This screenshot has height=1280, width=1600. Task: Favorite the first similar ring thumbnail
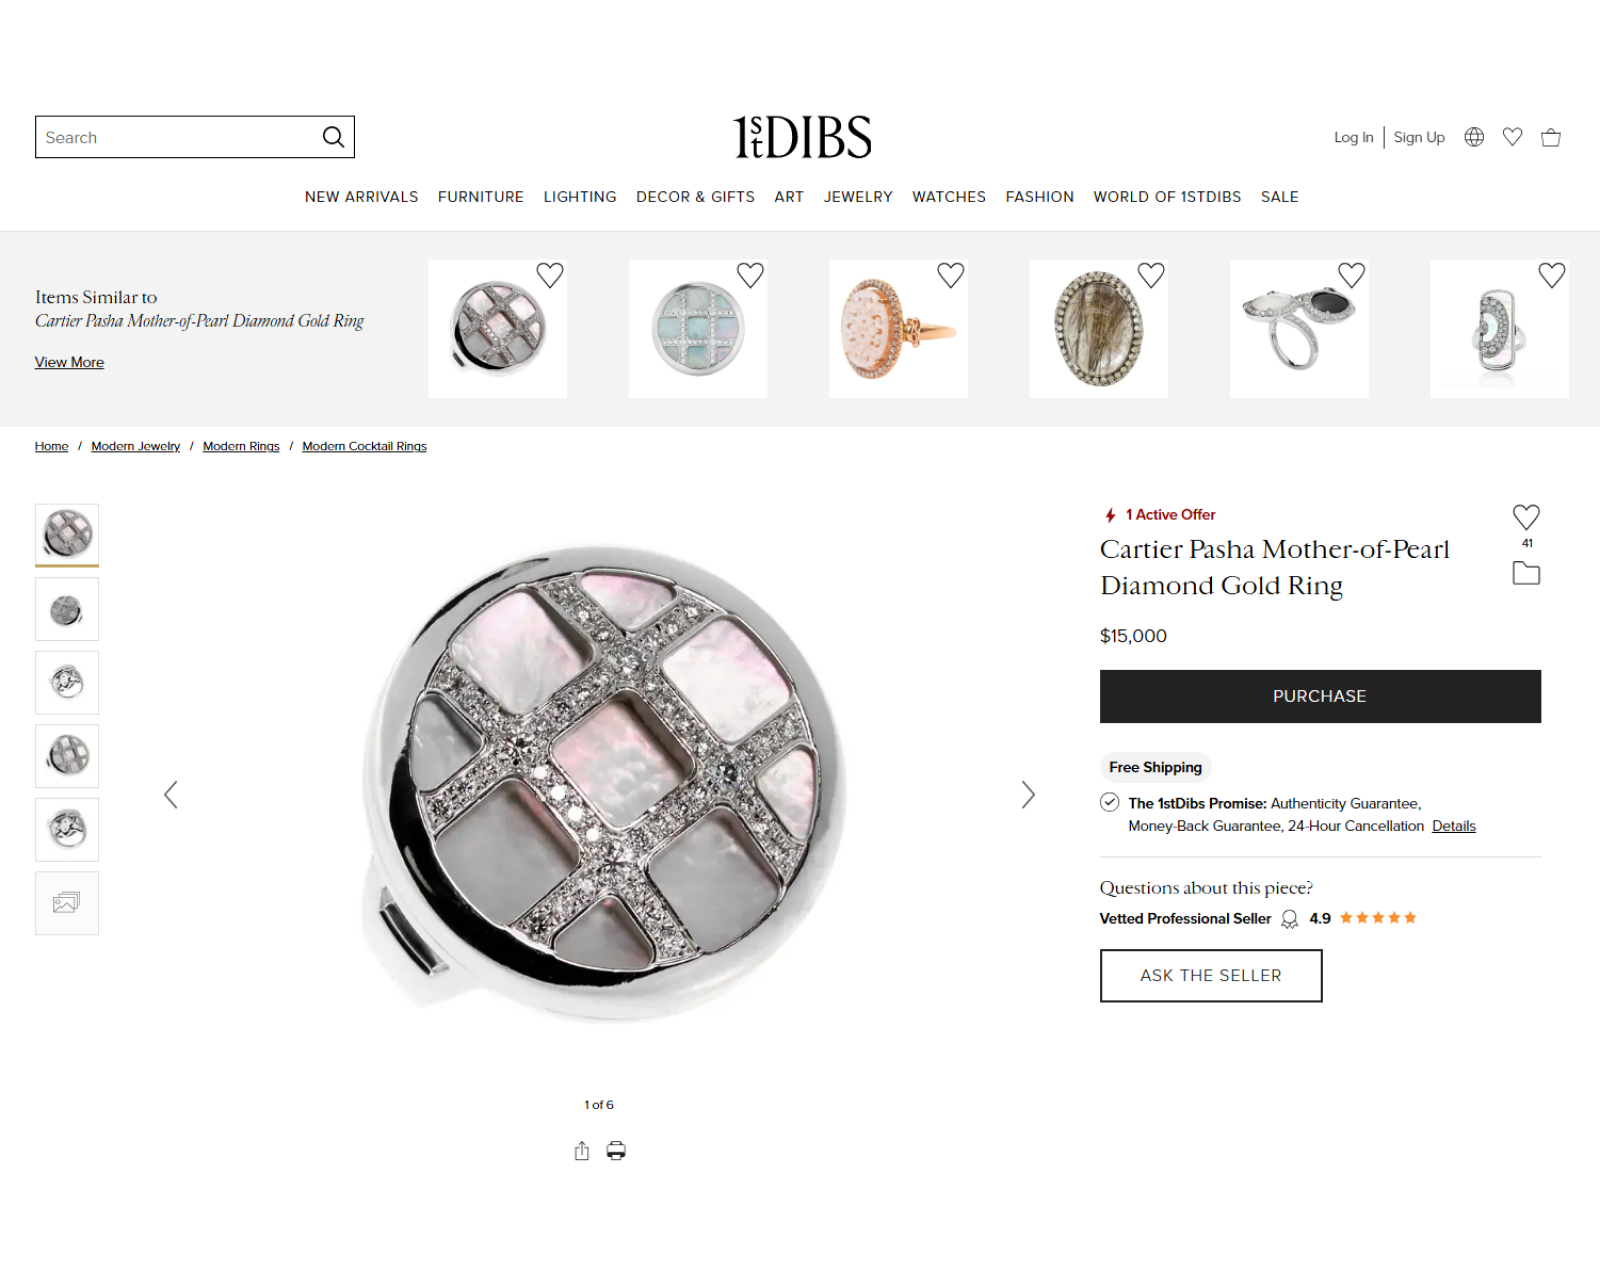550,275
